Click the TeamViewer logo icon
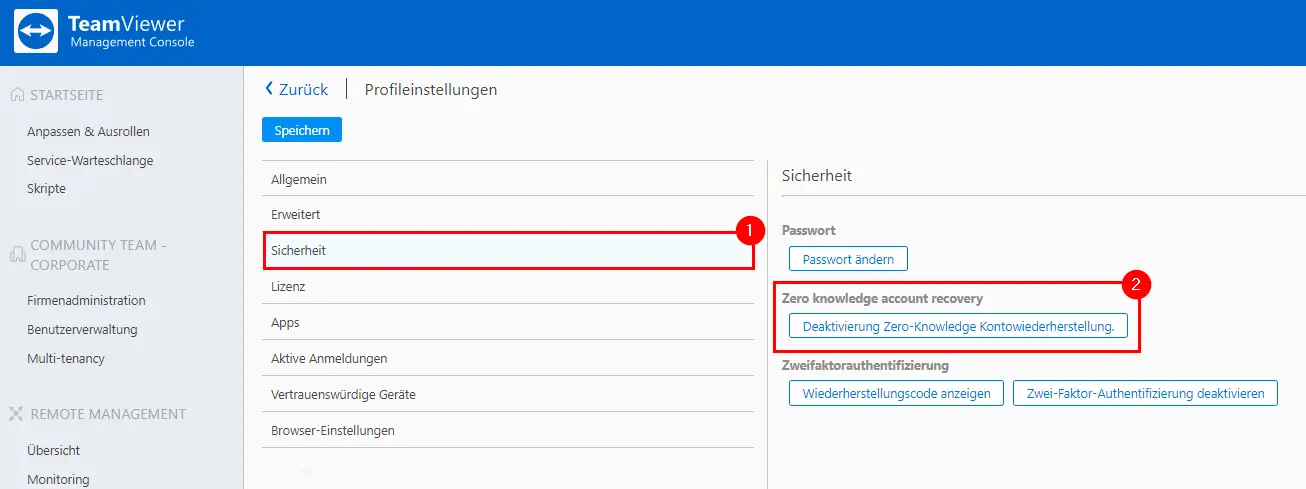This screenshot has width=1306, height=489. click(36, 31)
